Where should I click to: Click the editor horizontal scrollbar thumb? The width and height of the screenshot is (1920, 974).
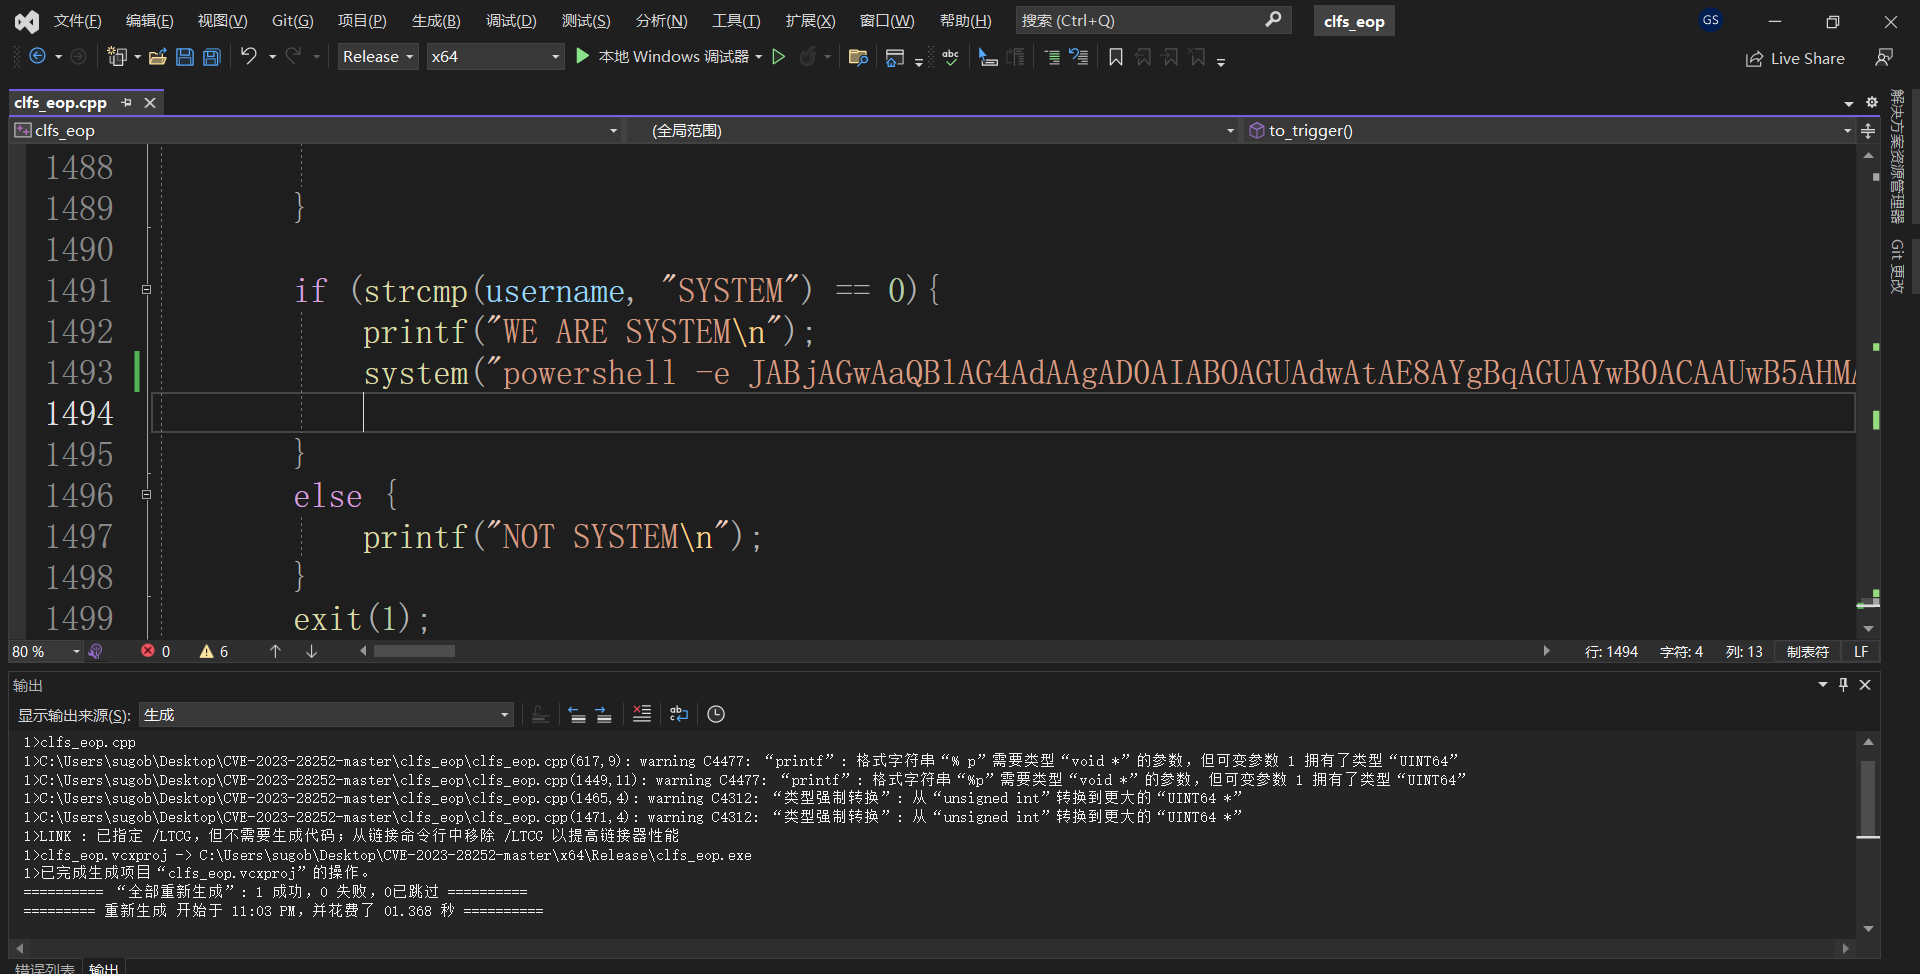pyautogui.click(x=414, y=651)
